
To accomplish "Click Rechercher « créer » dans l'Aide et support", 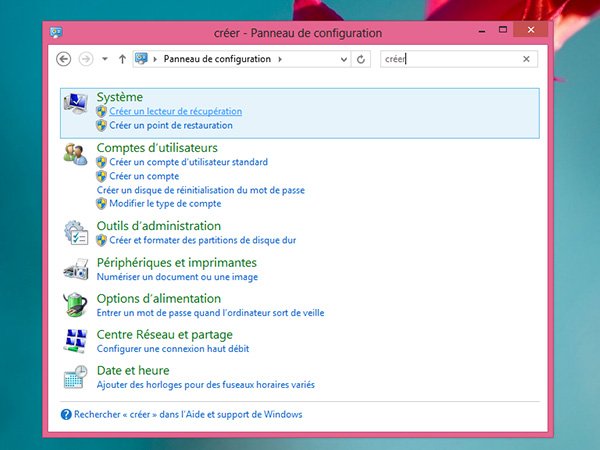I will click(188, 414).
